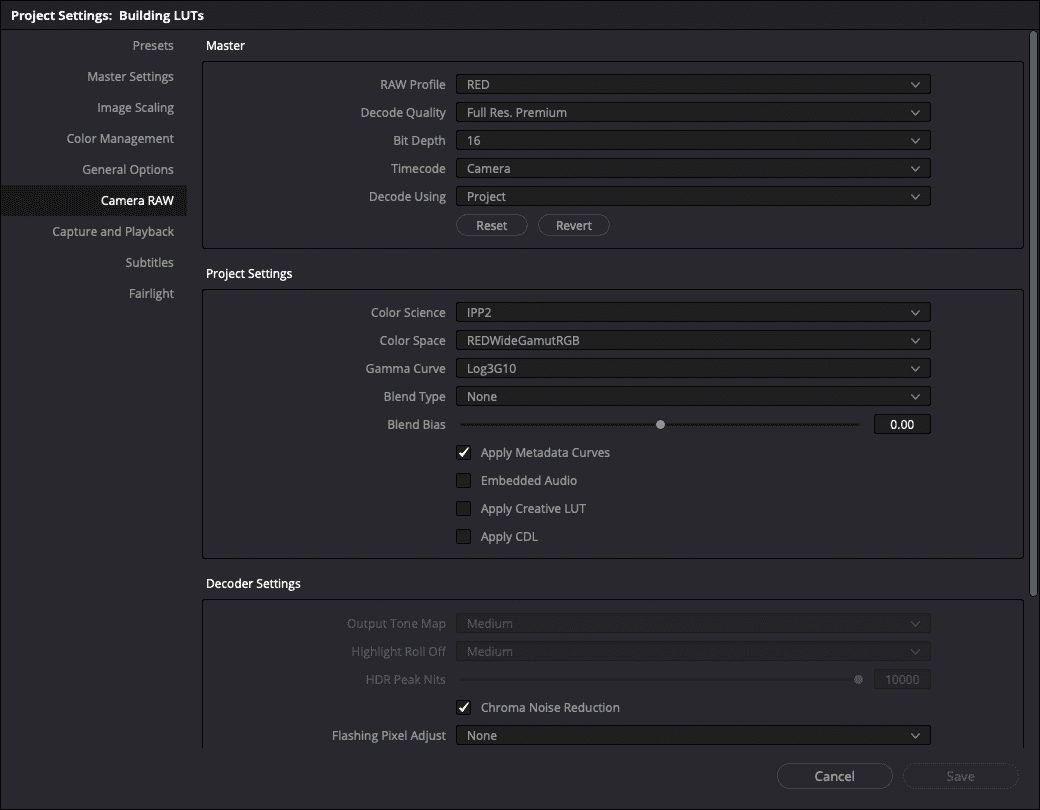
Task: Enable Embedded Audio
Action: coord(463,480)
